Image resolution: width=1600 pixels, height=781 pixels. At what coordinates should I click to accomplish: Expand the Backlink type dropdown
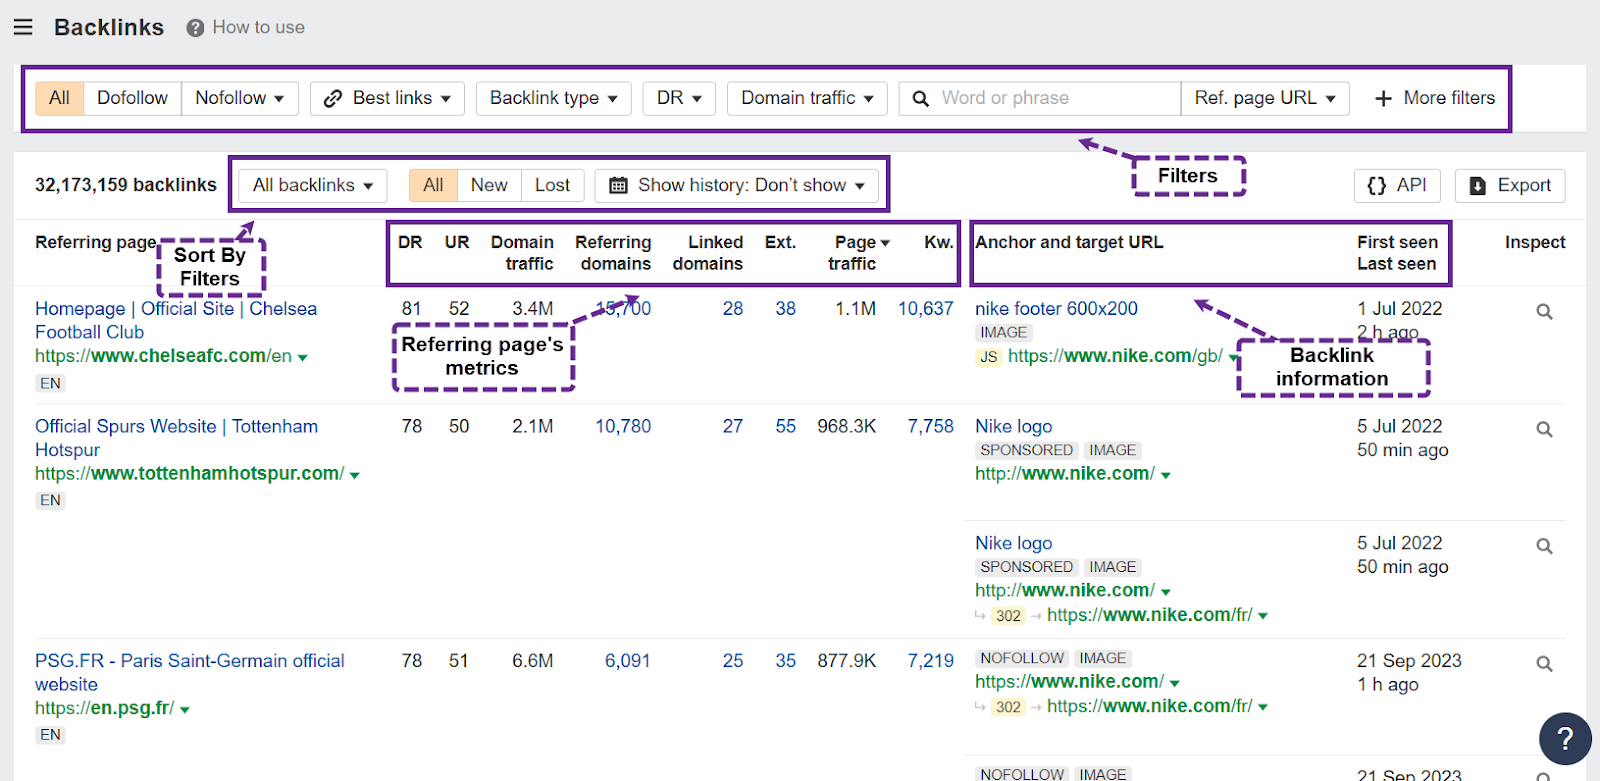pos(553,98)
